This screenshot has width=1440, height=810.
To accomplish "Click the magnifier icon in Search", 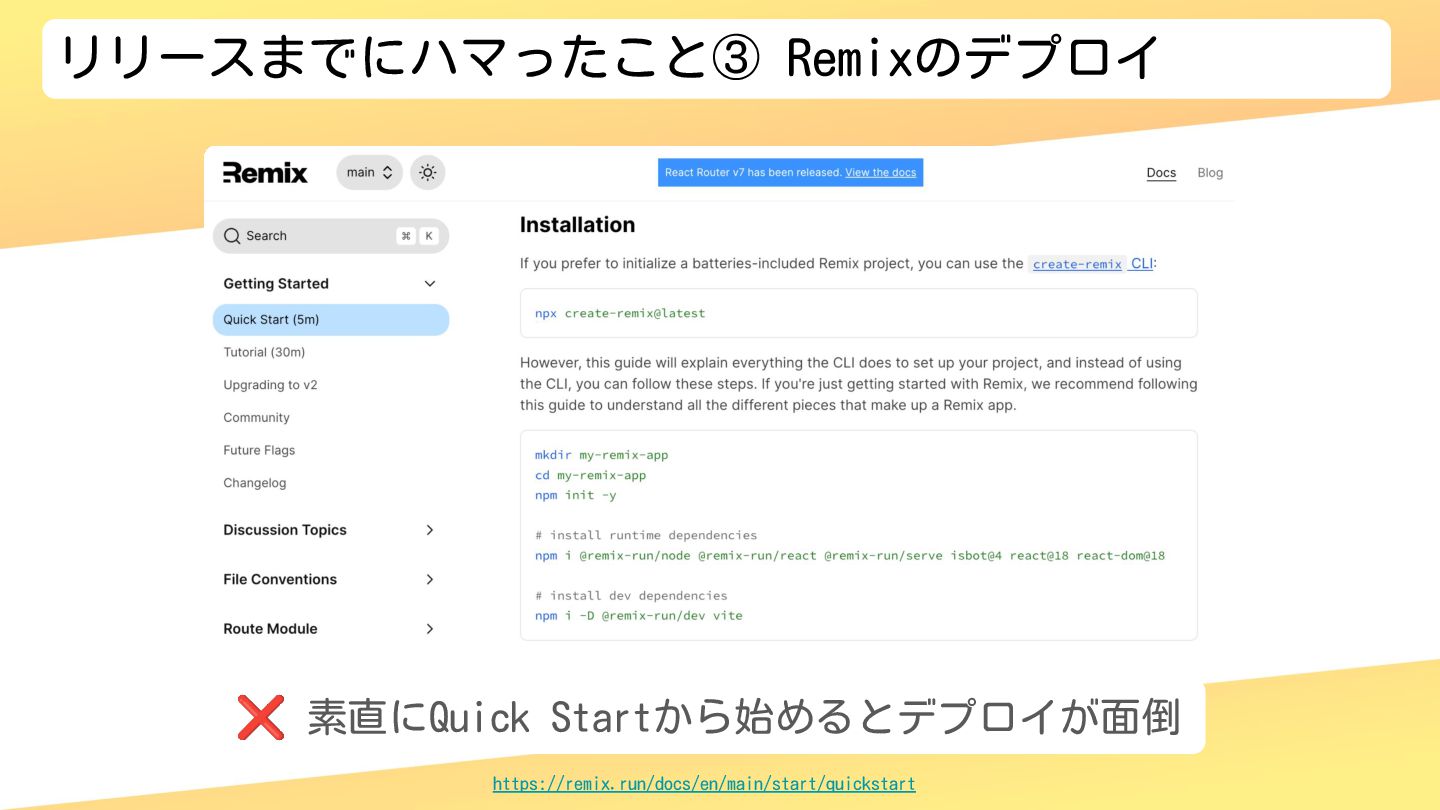I will (x=232, y=236).
